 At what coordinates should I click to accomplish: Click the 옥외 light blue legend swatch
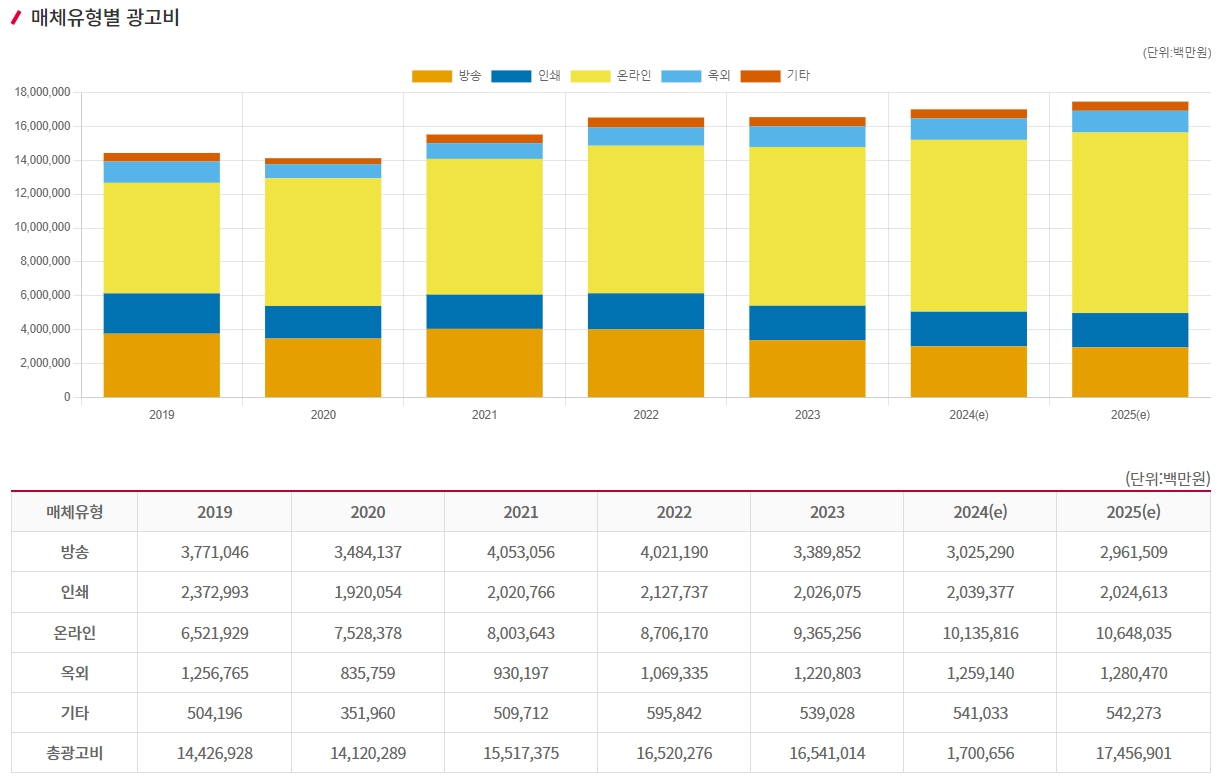pos(684,76)
